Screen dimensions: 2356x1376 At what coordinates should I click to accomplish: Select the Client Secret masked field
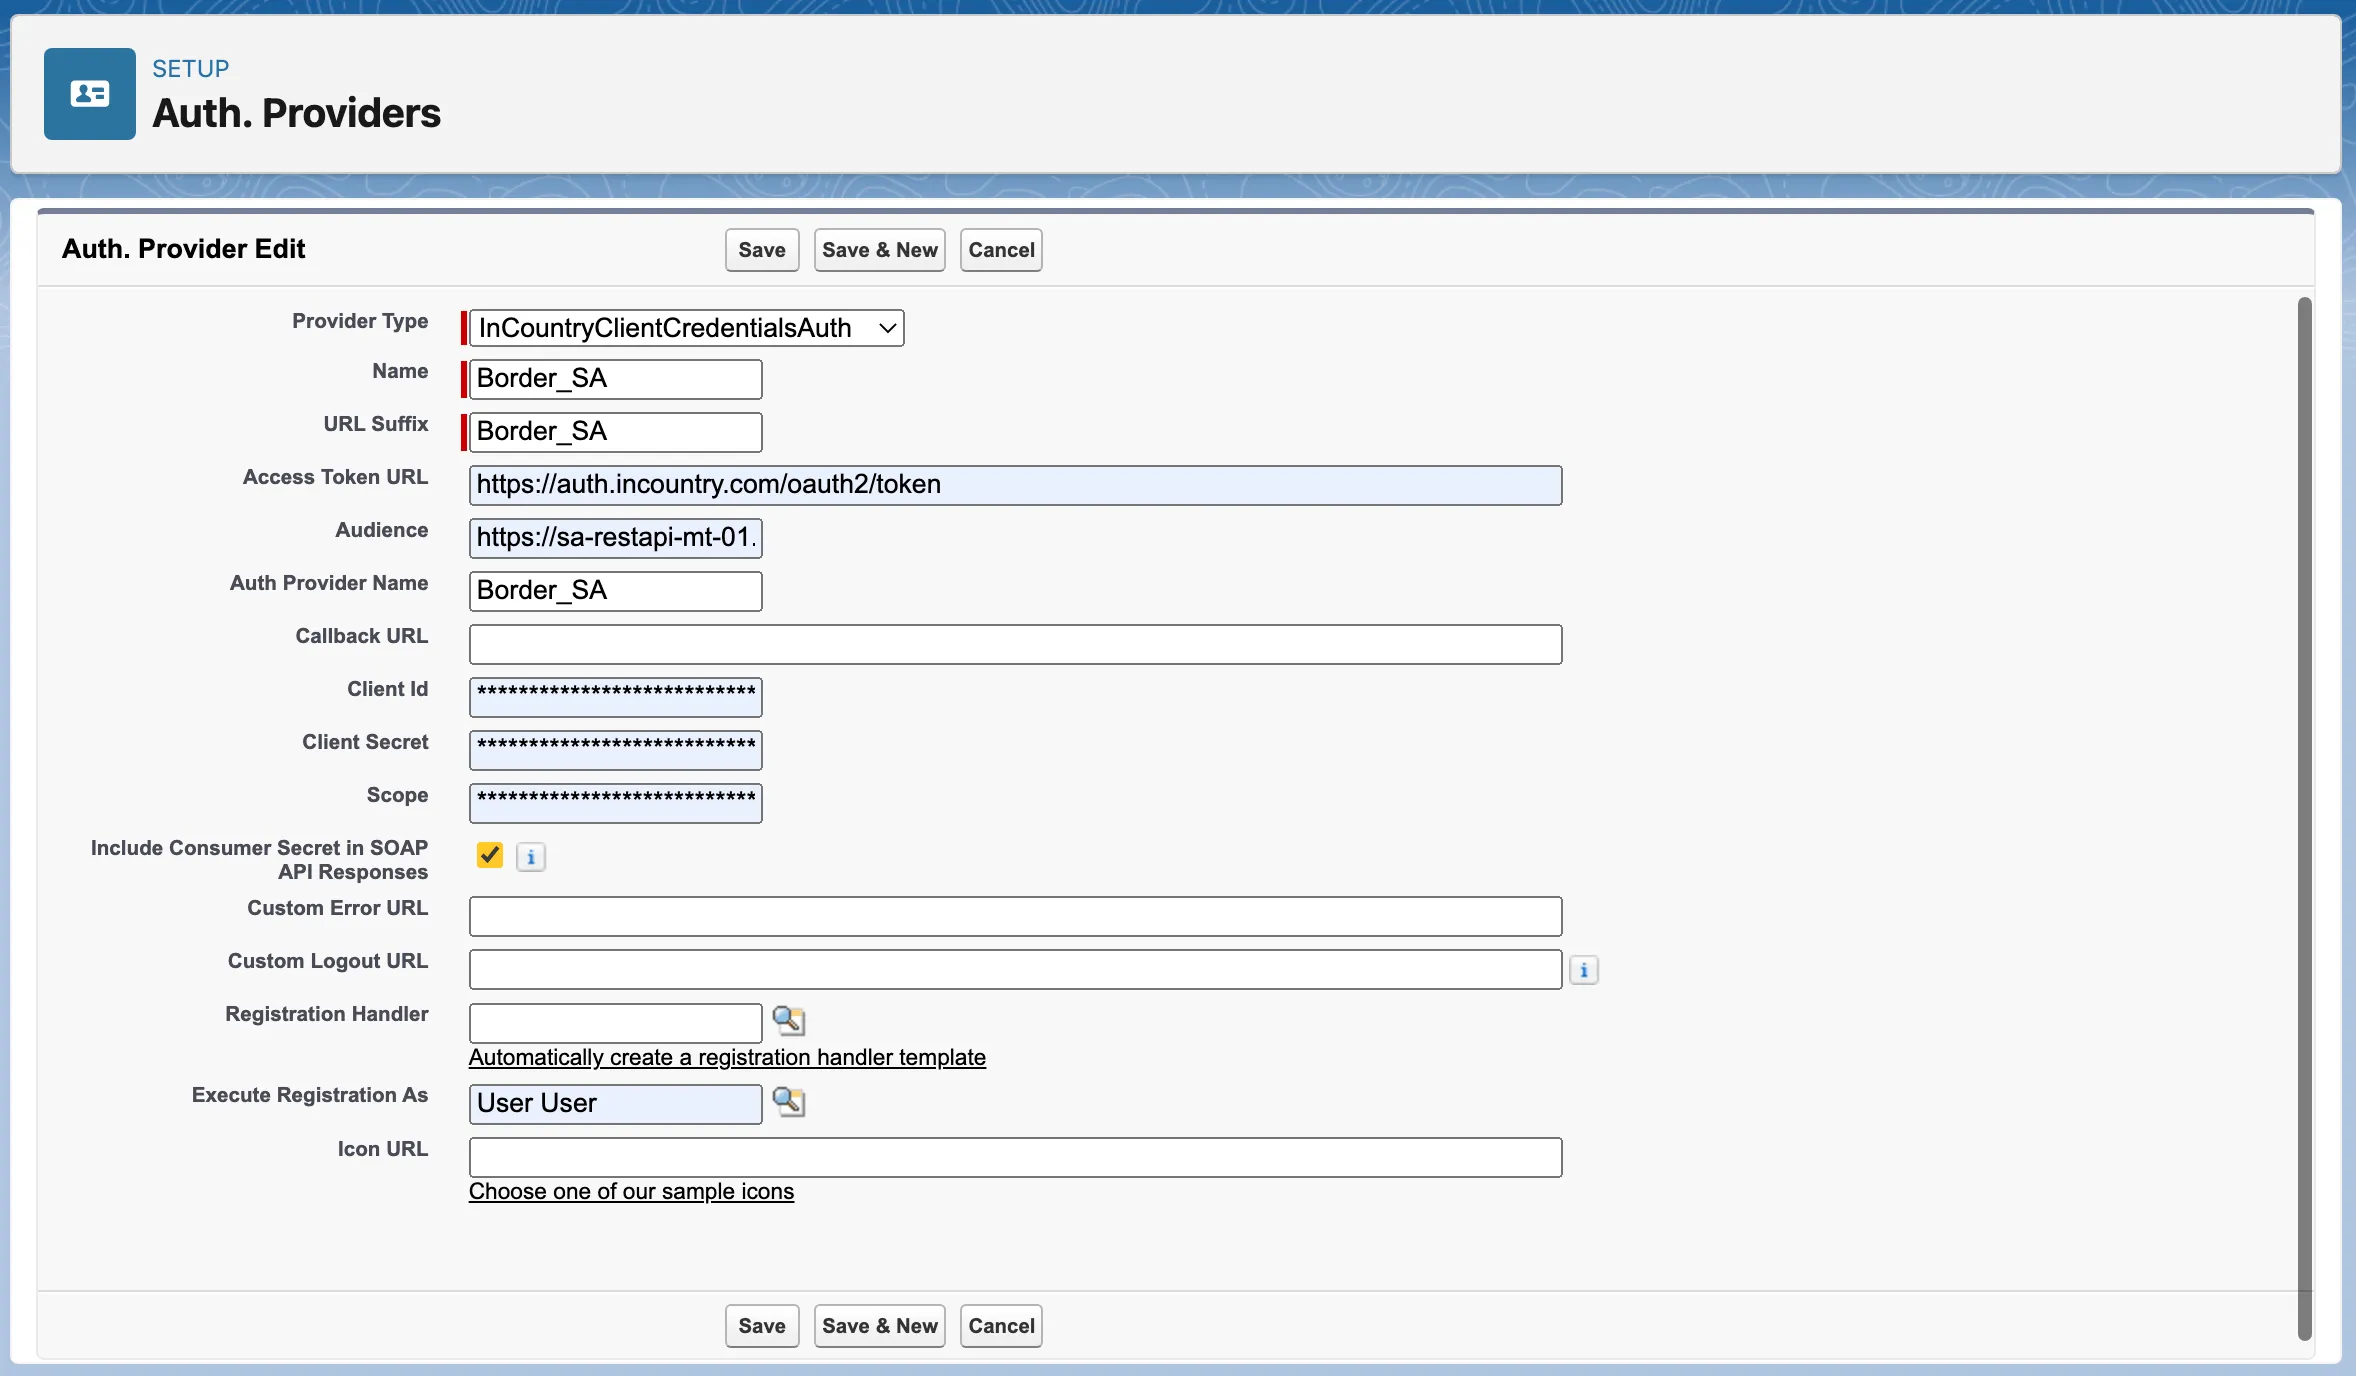616,750
